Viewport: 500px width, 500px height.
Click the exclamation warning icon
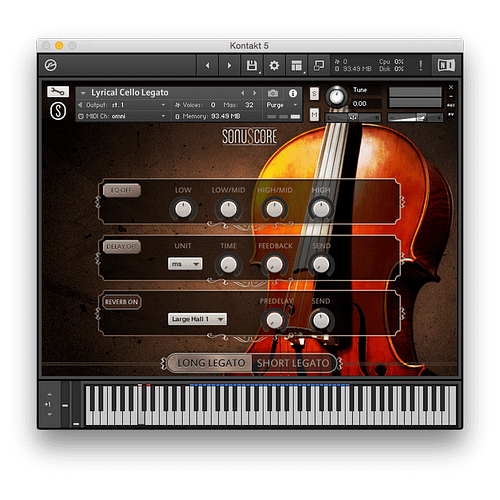[421, 65]
